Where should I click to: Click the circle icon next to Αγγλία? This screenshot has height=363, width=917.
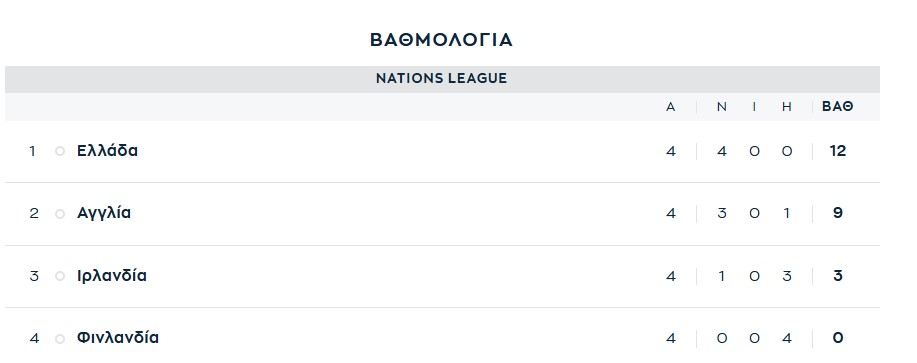pyautogui.click(x=60, y=214)
